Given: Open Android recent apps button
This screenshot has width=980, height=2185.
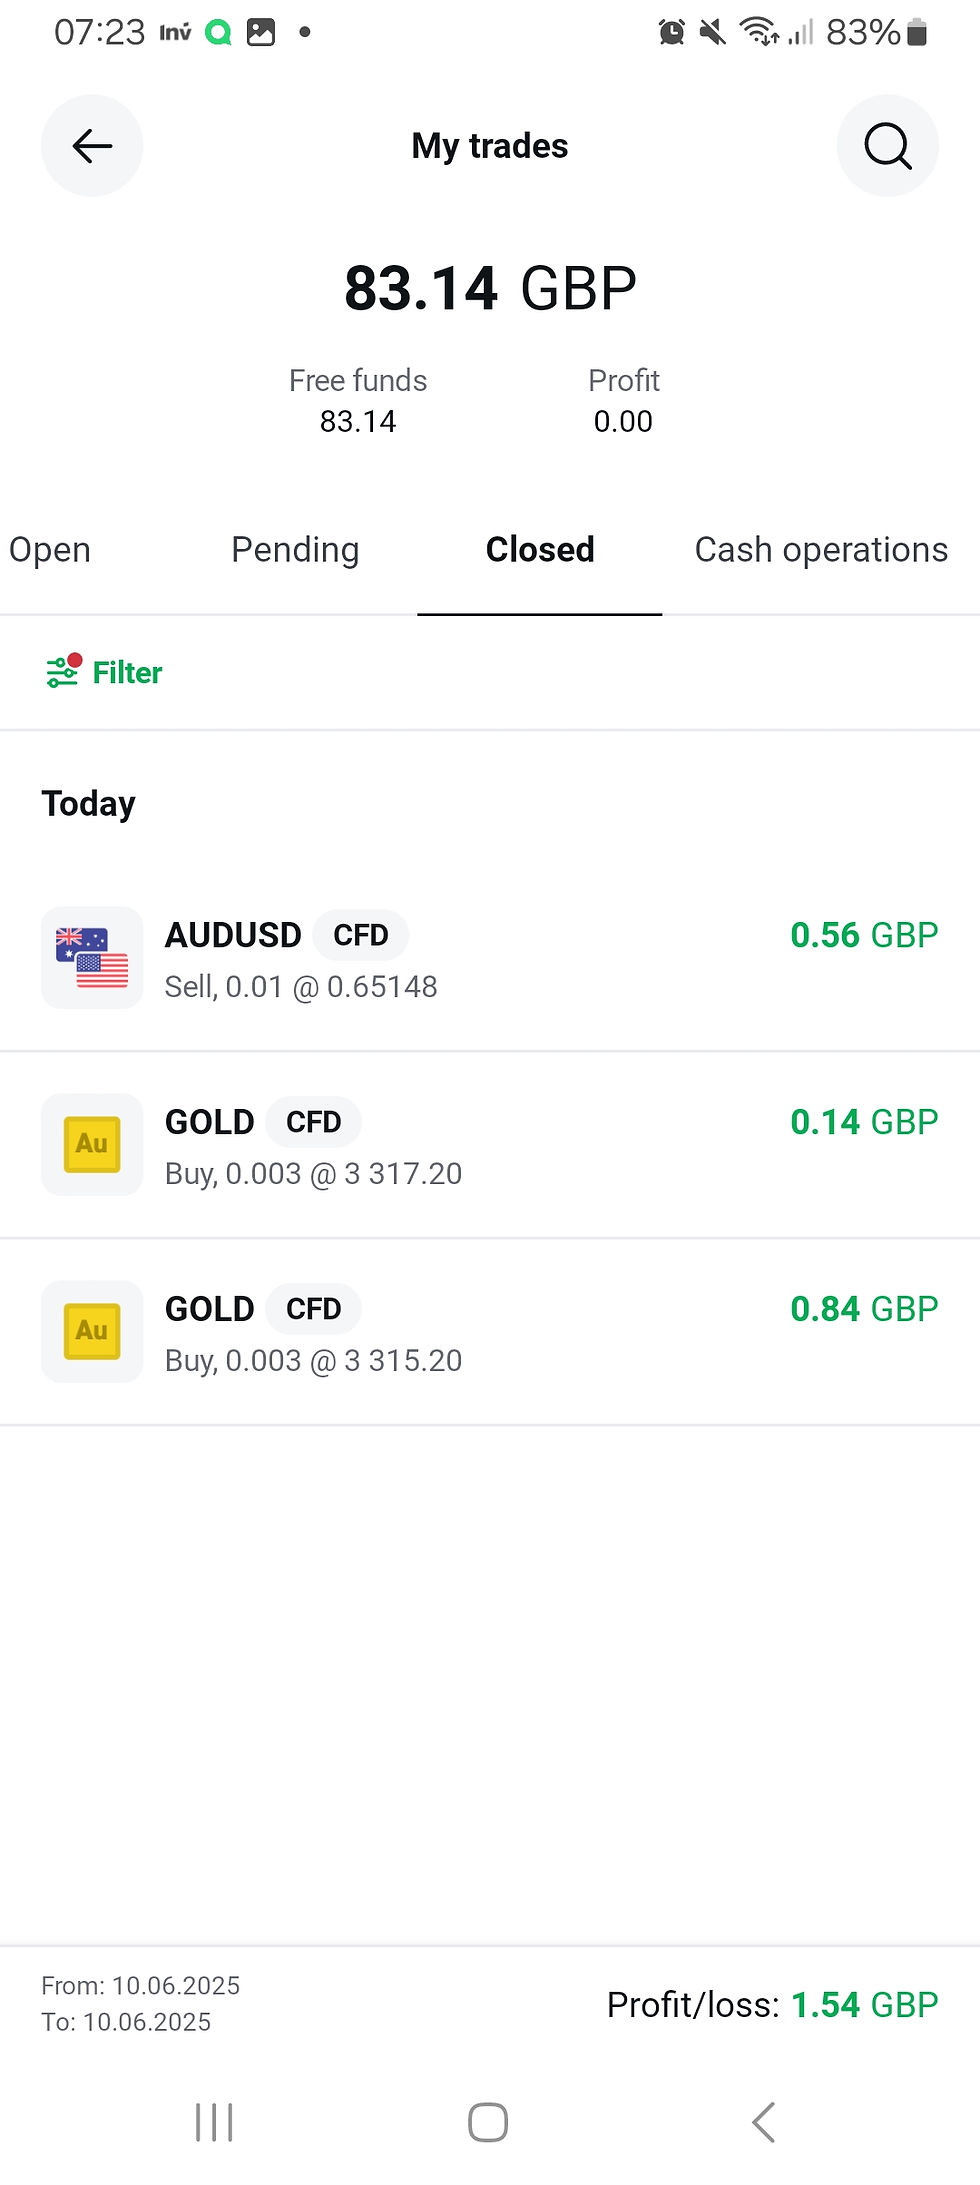Looking at the screenshot, I should tap(214, 2122).
